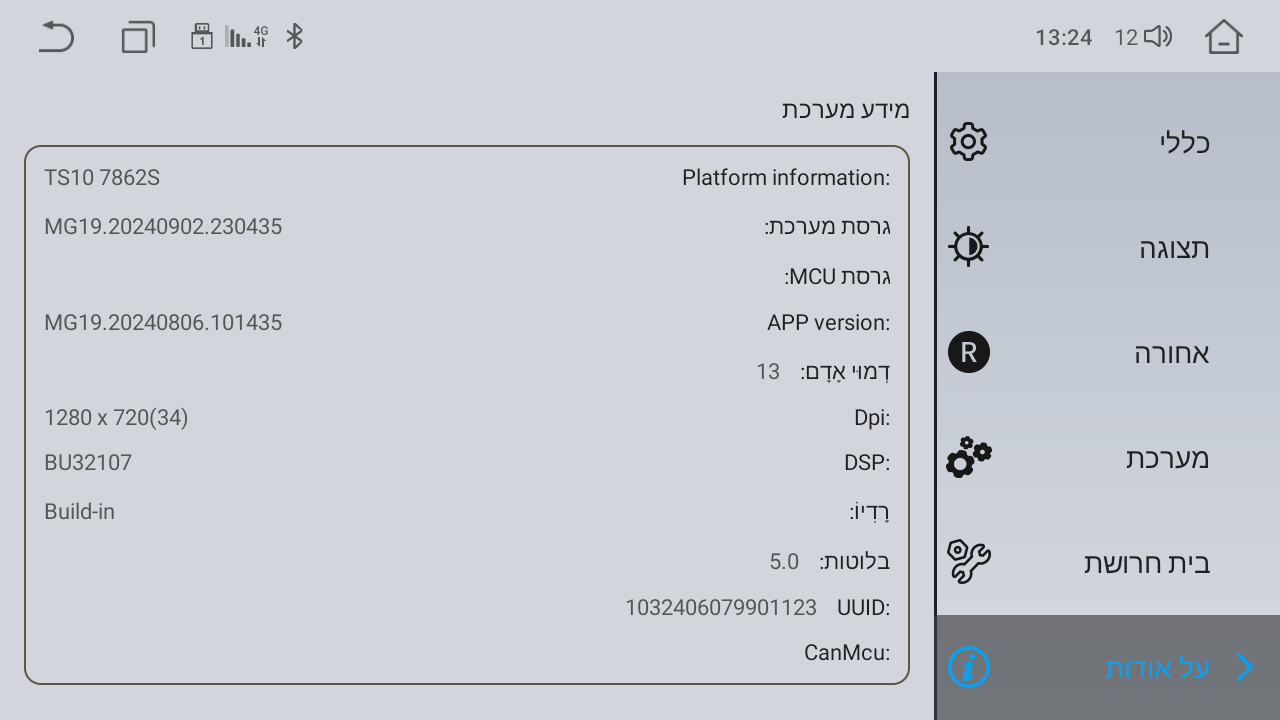Click the wrench icon for בית חרושת
The height and width of the screenshot is (720, 1280).
pos(968,562)
